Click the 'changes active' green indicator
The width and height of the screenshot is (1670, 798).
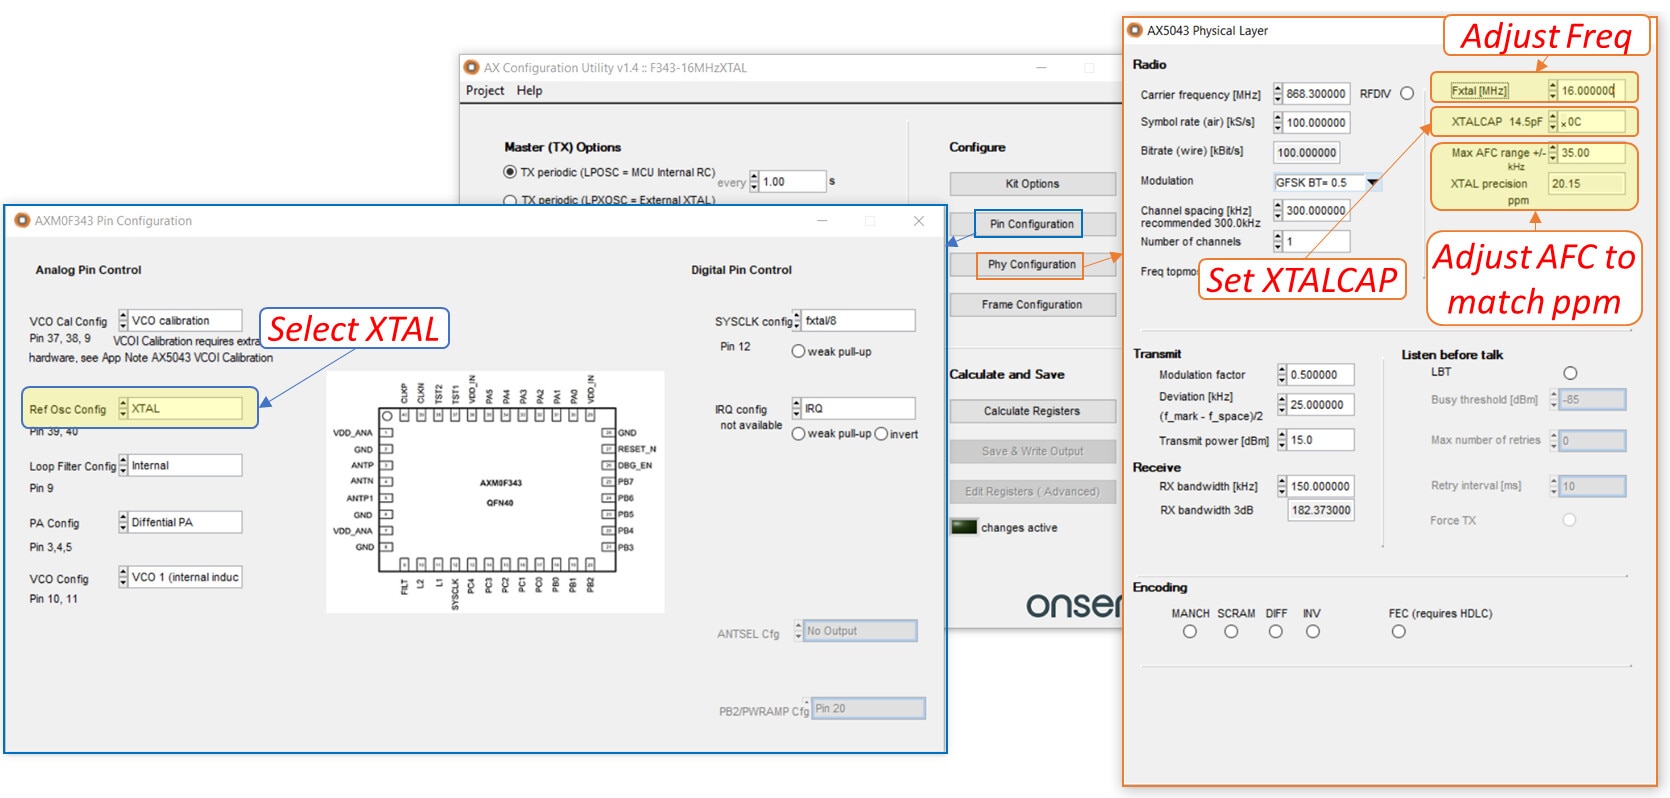click(x=964, y=527)
